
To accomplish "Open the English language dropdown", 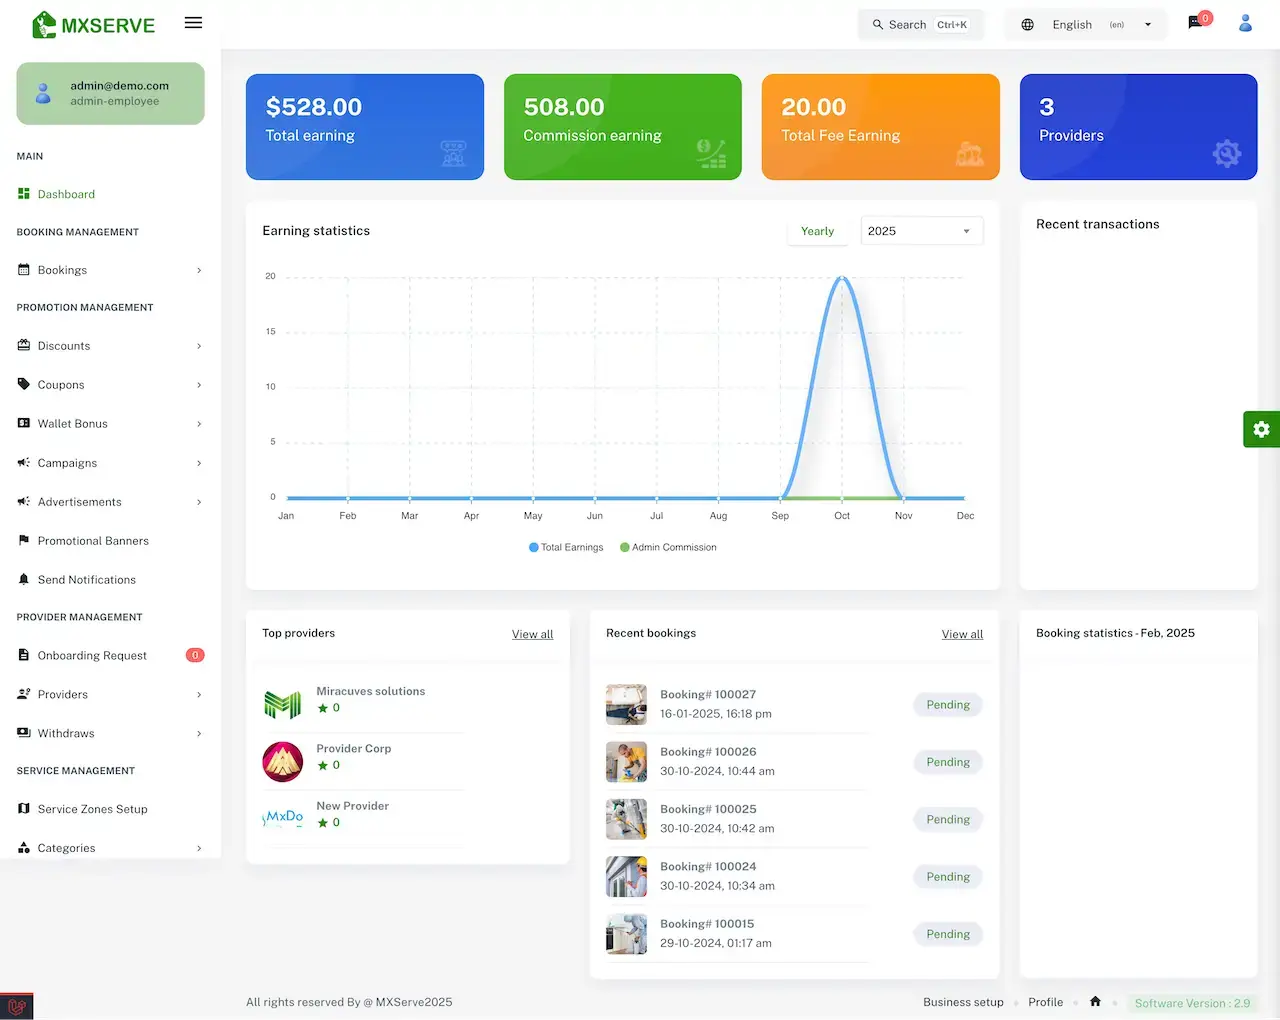I will [1086, 25].
